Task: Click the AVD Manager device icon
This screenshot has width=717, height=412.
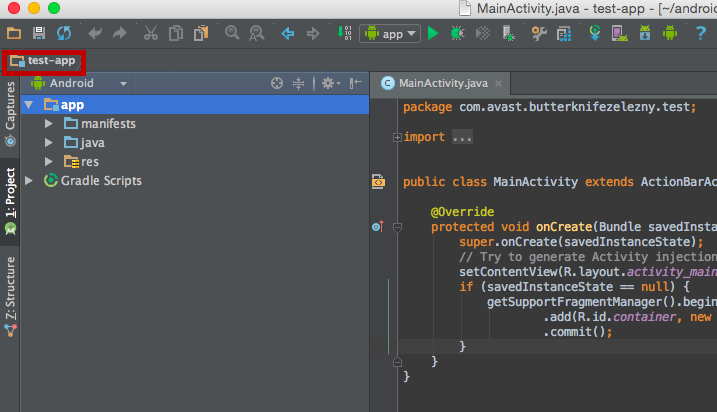Action: coord(619,33)
